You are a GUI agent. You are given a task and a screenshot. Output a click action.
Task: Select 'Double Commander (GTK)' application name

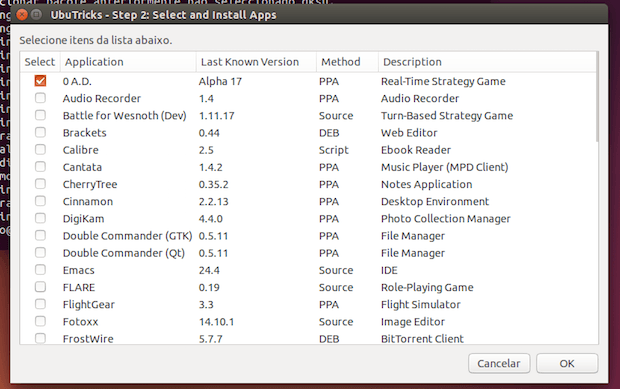127,236
